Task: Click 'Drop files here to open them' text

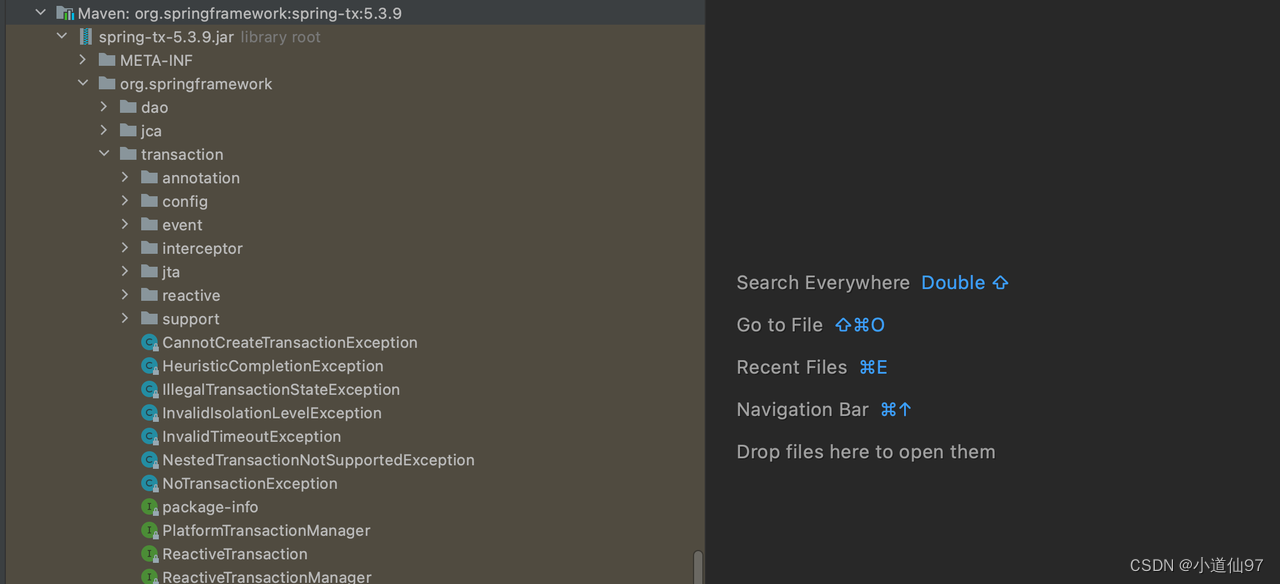Action: coord(866,452)
